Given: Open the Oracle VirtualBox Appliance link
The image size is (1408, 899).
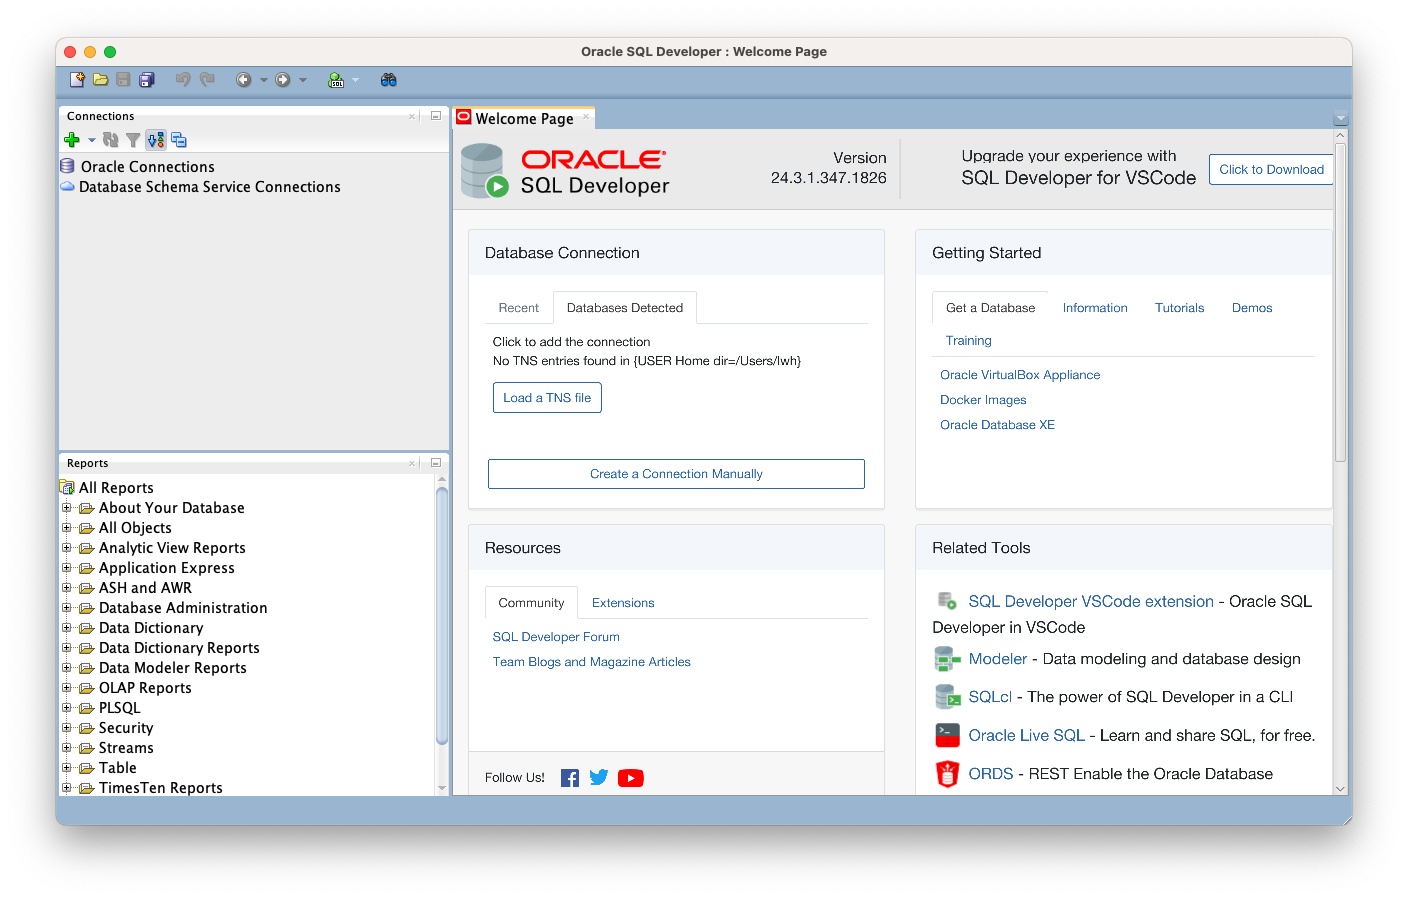Looking at the screenshot, I should pyautogui.click(x=1020, y=375).
